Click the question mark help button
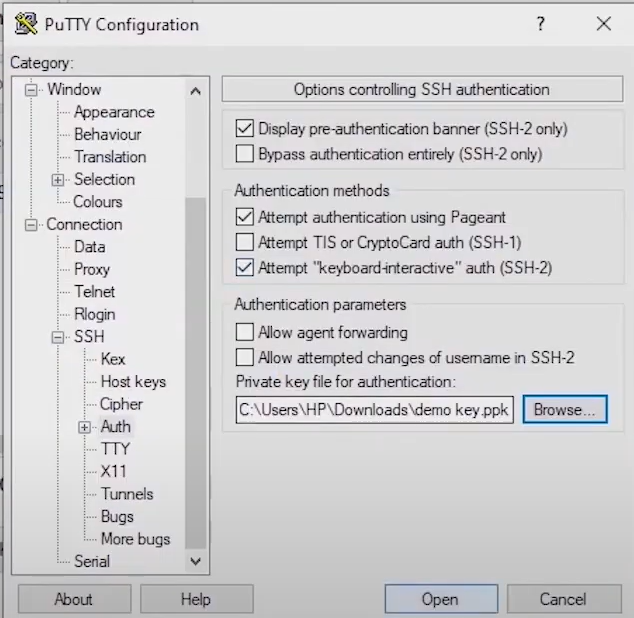This screenshot has width=634, height=618. [541, 24]
